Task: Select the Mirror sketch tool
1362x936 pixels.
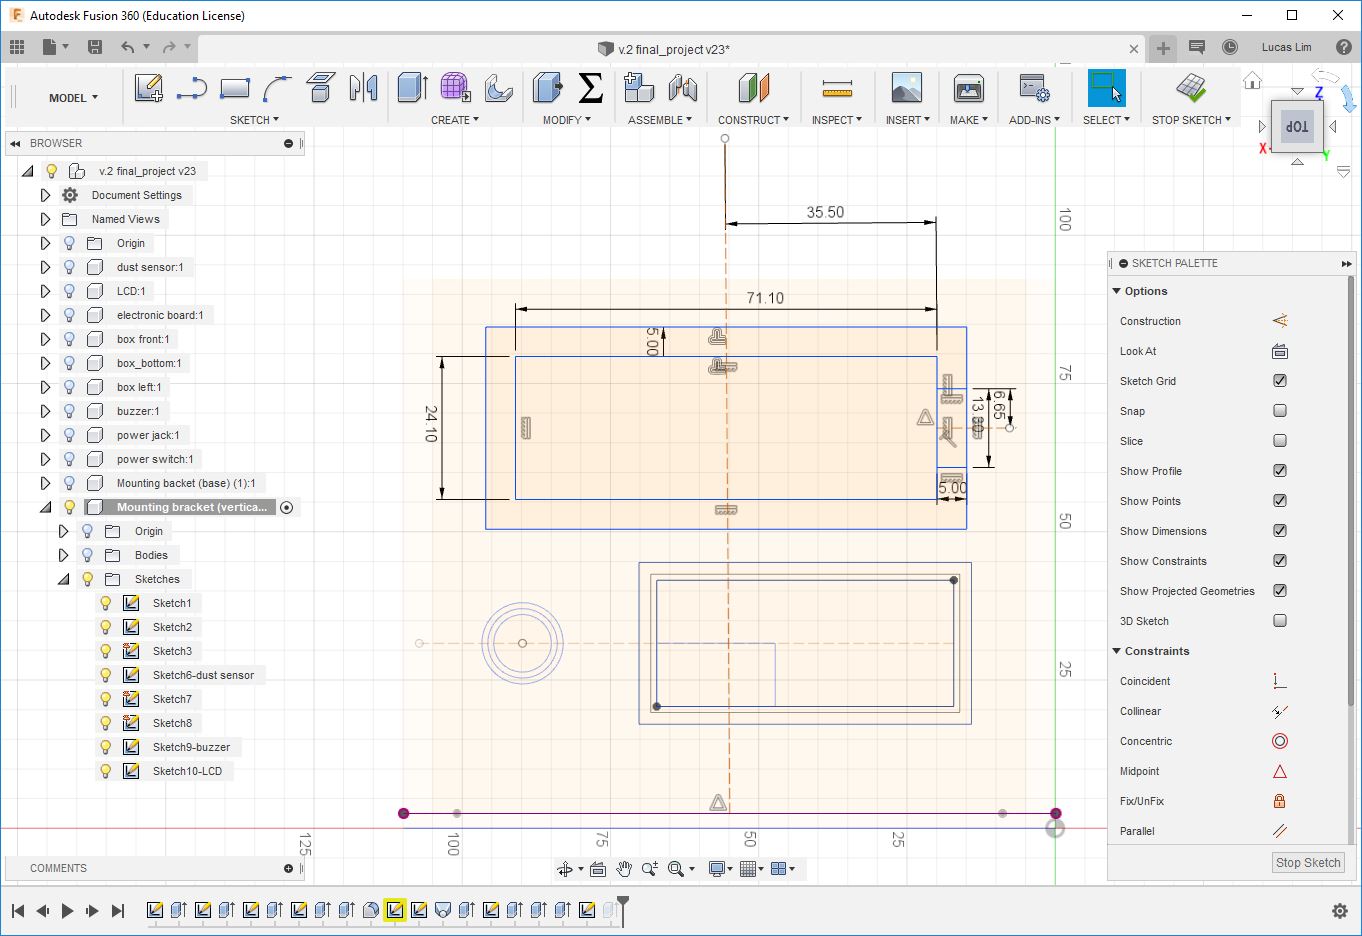Action: coord(363,89)
